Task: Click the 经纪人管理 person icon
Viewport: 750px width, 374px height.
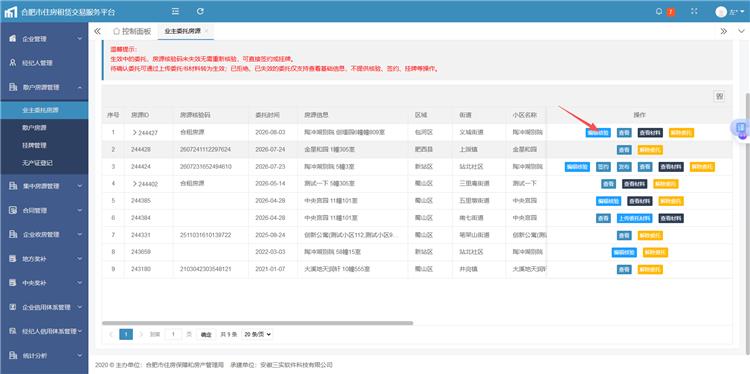Action: coord(13,63)
